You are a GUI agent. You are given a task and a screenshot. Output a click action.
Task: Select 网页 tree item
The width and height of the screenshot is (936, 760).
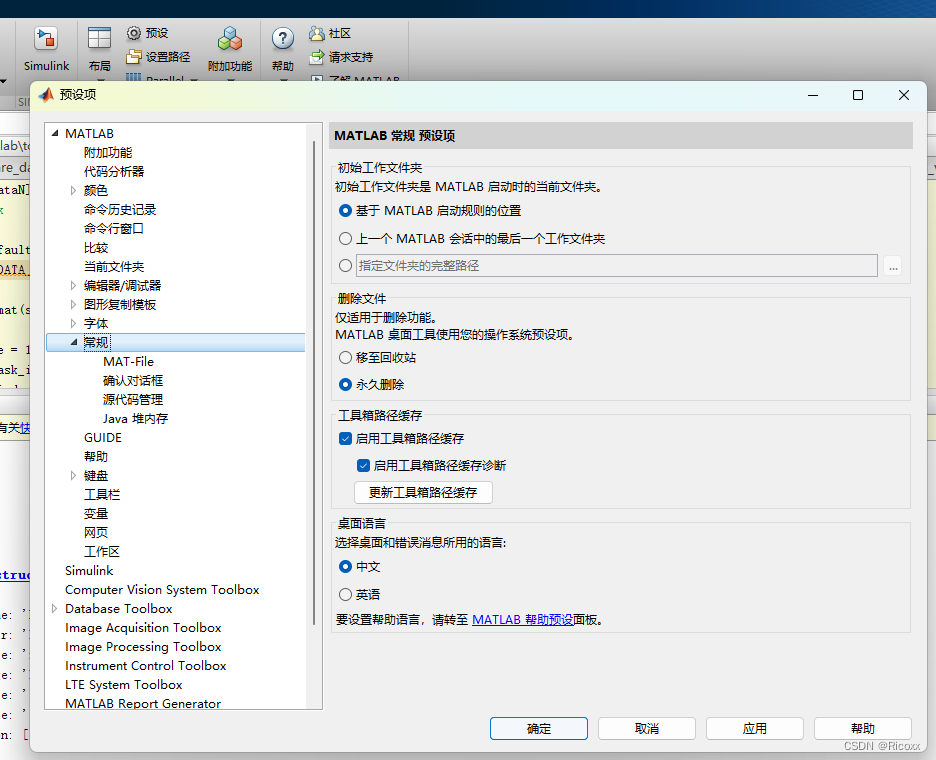click(x=96, y=533)
